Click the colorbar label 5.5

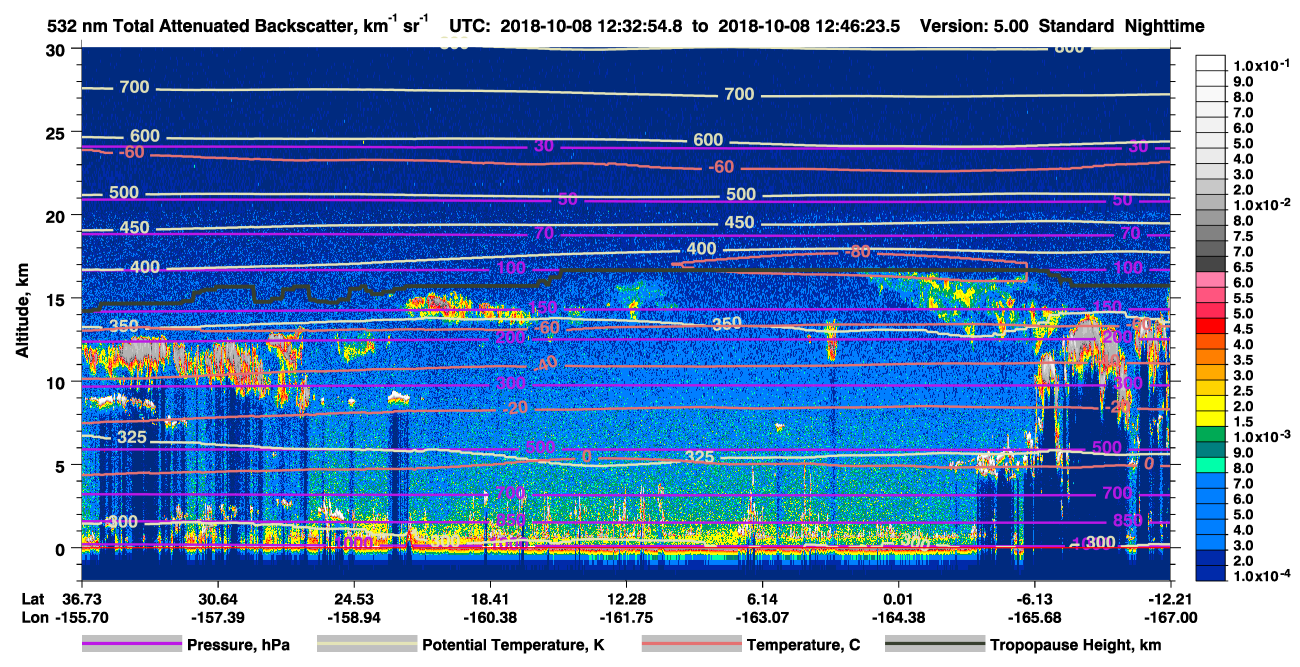[x=1243, y=298]
